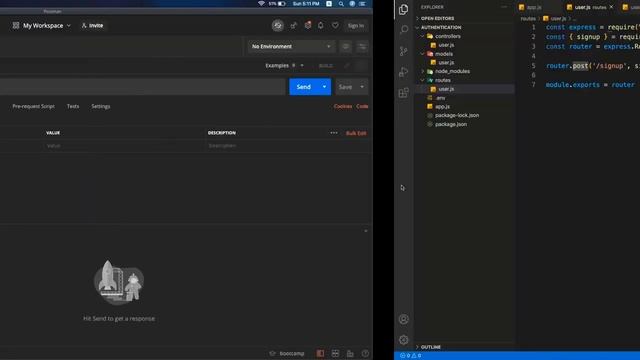Click macOS Wi-Fi menu bar icon
Image resolution: width=640 pixels, height=360 pixels.
[261, 4]
